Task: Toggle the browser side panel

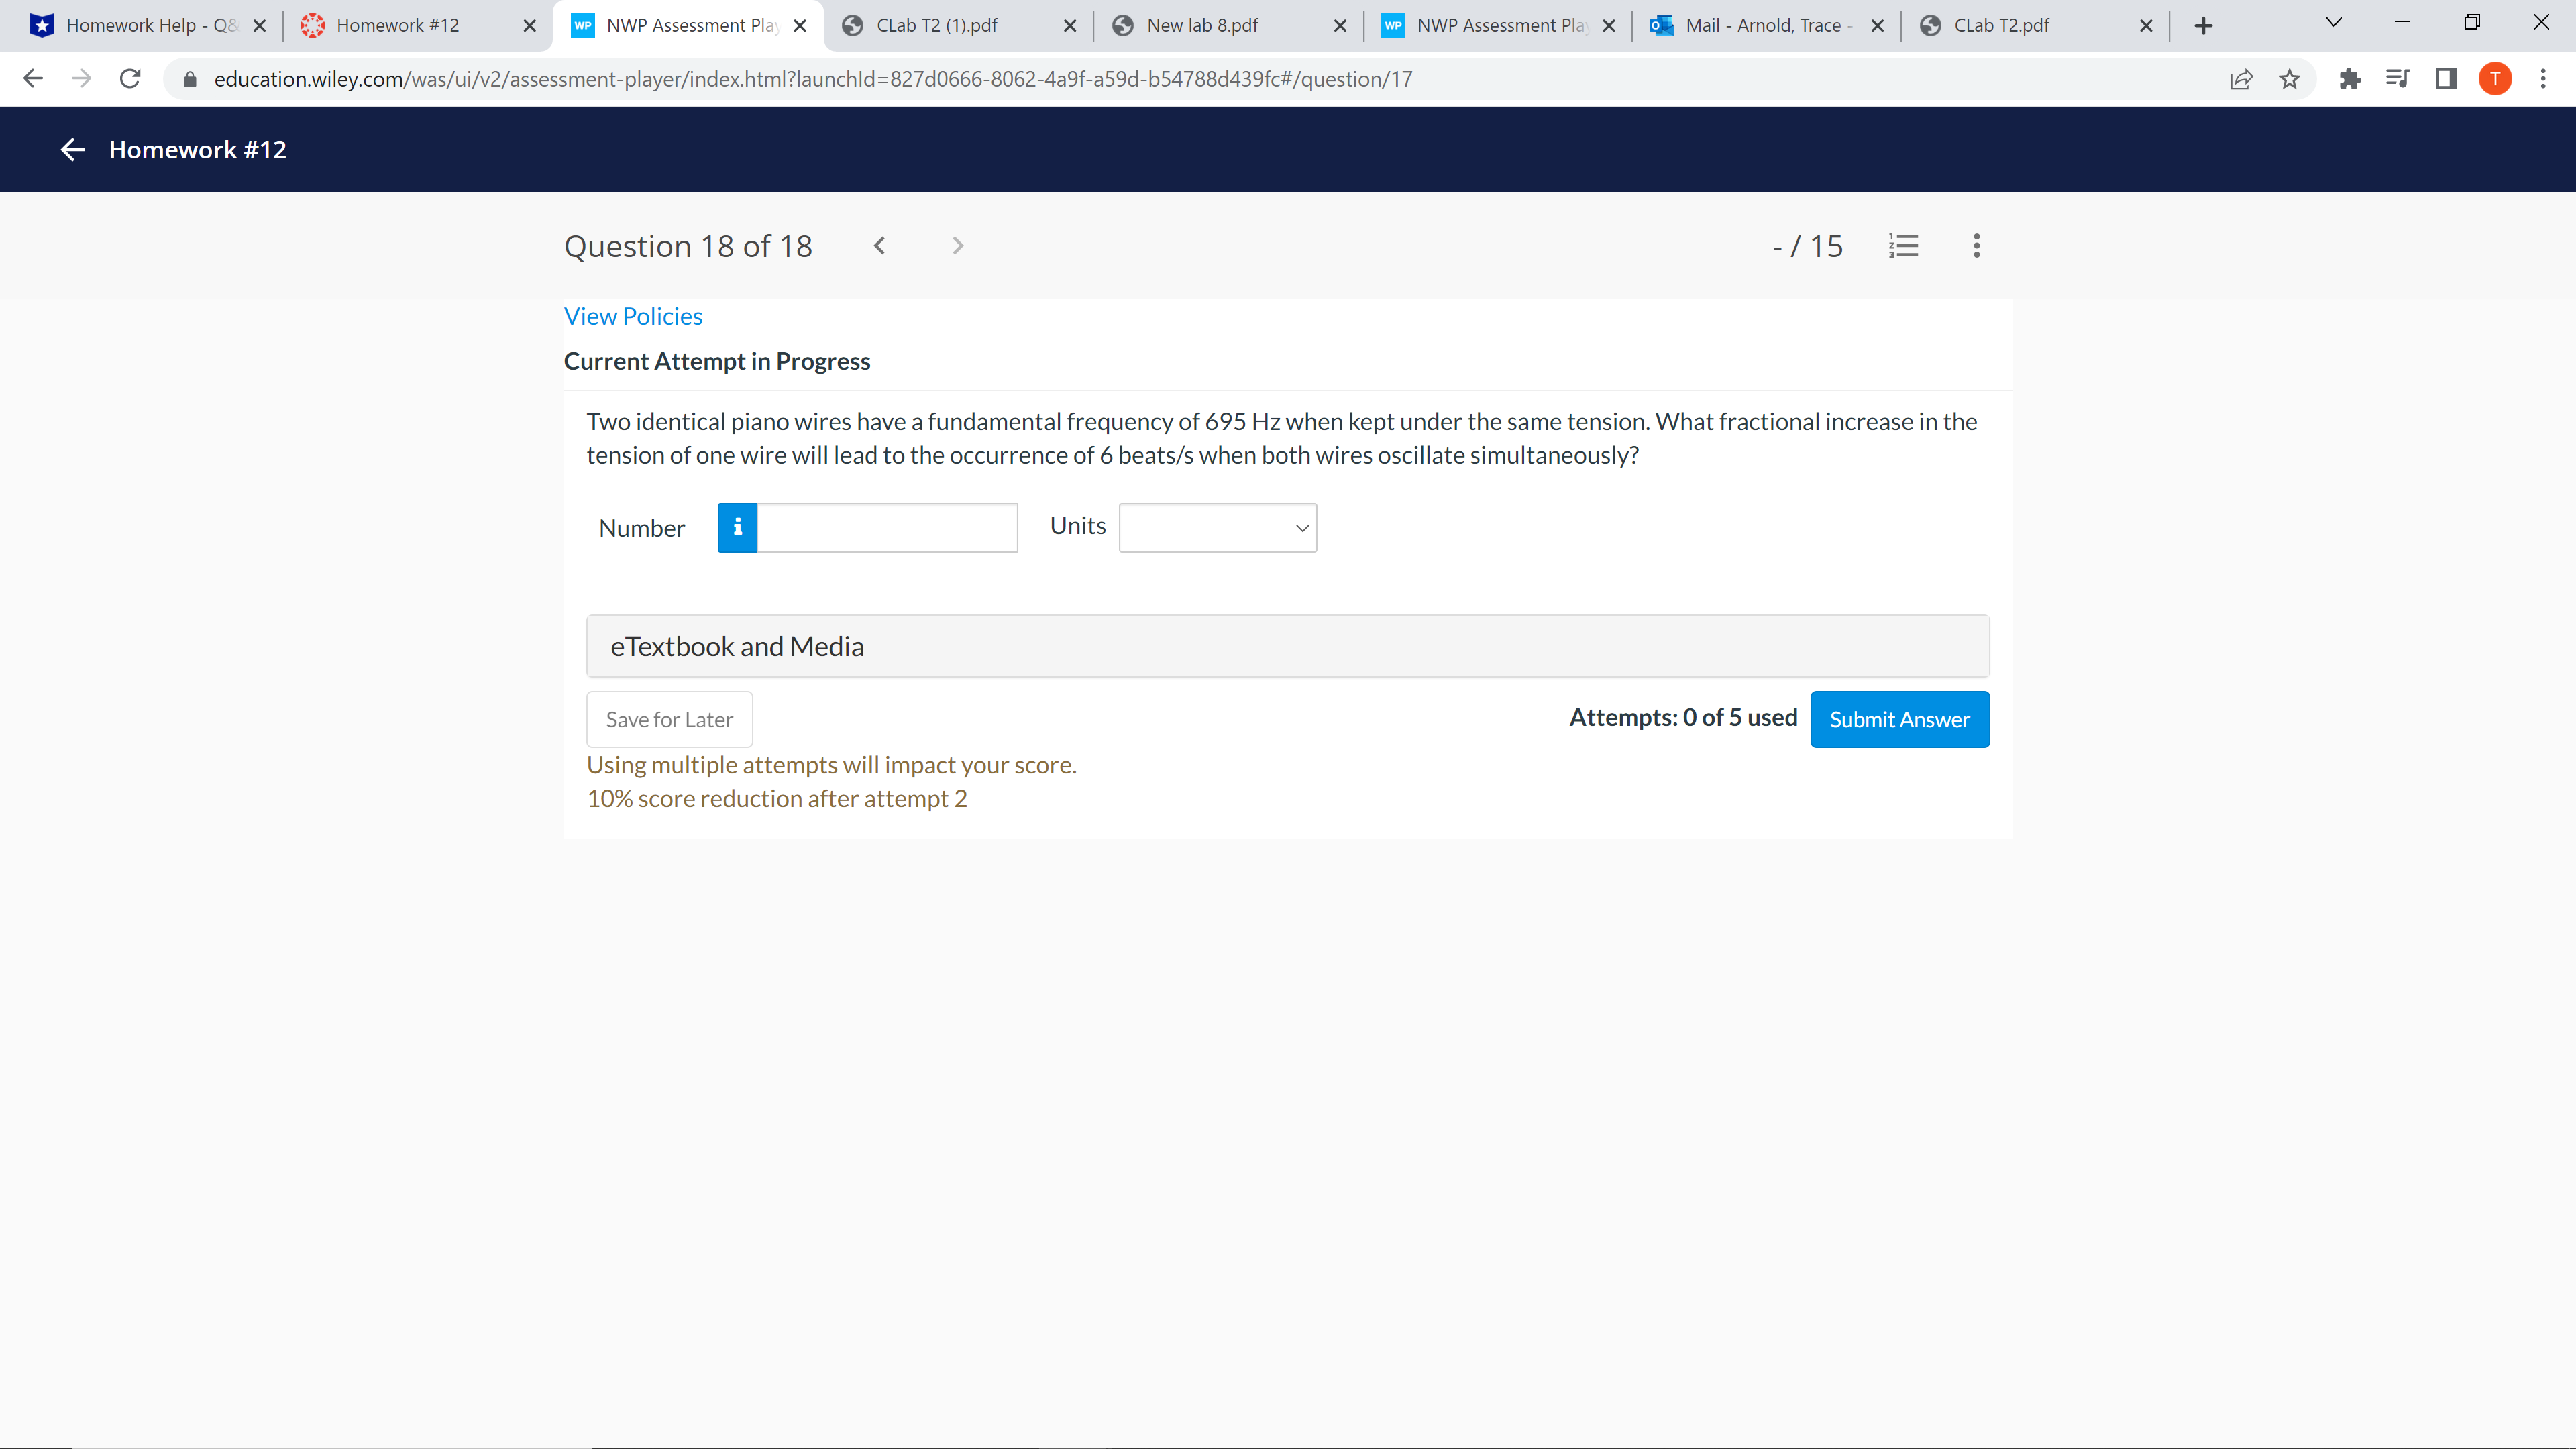Action: [x=2446, y=79]
